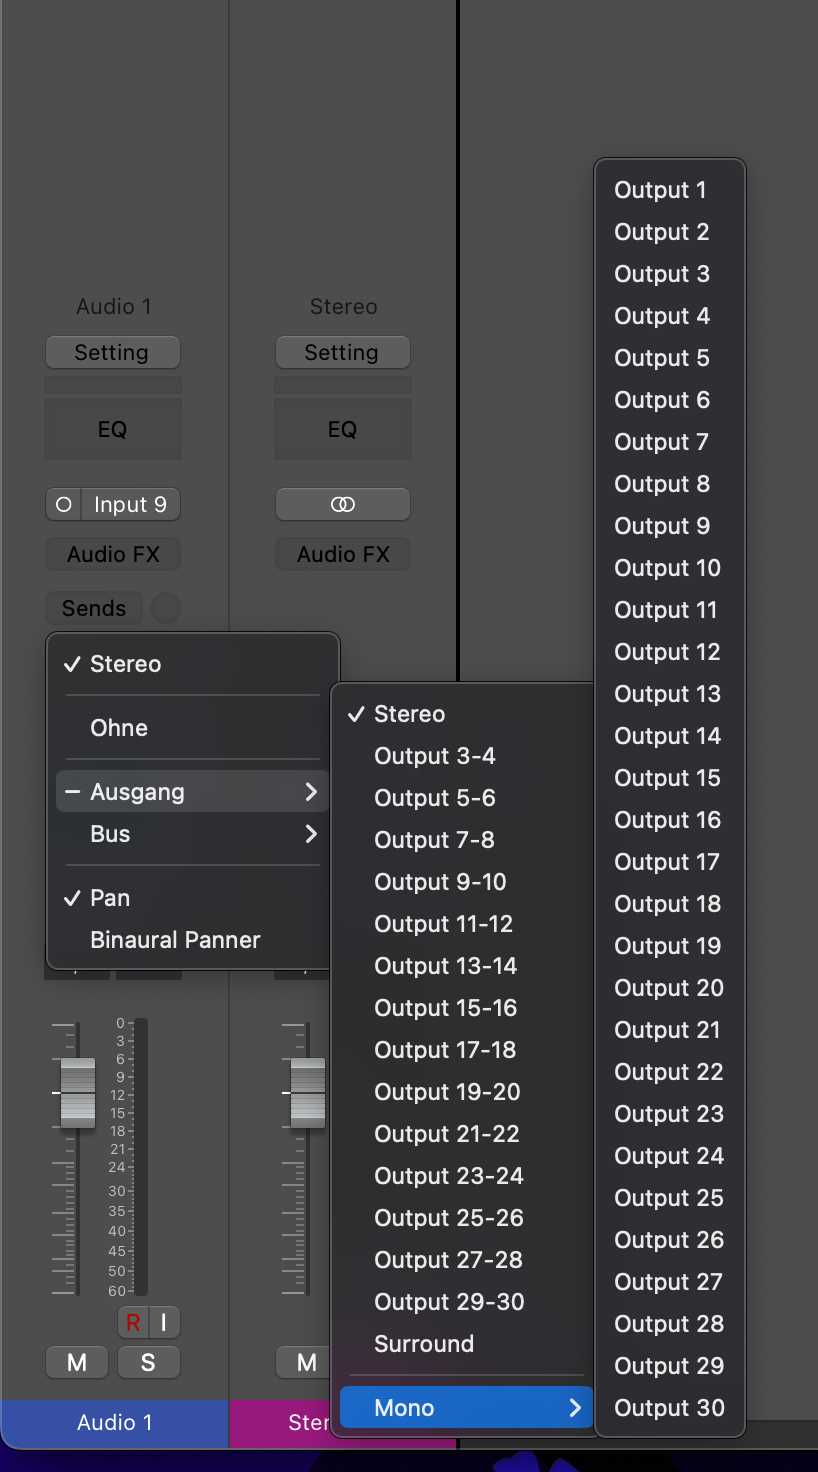The height and width of the screenshot is (1472, 818).
Task: Toggle input monitoring I button
Action: [x=164, y=1323]
